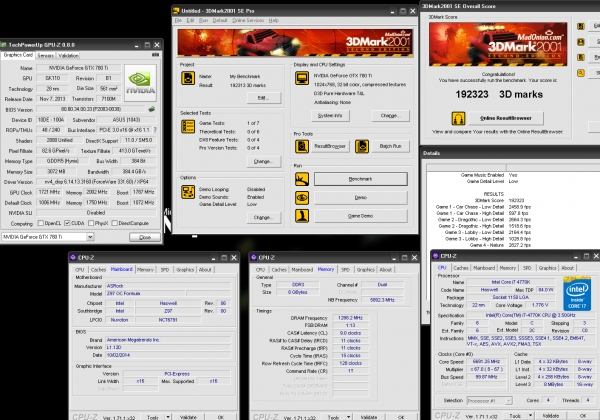Toggle the DirectCompute checkbox

pyautogui.click(x=114, y=223)
